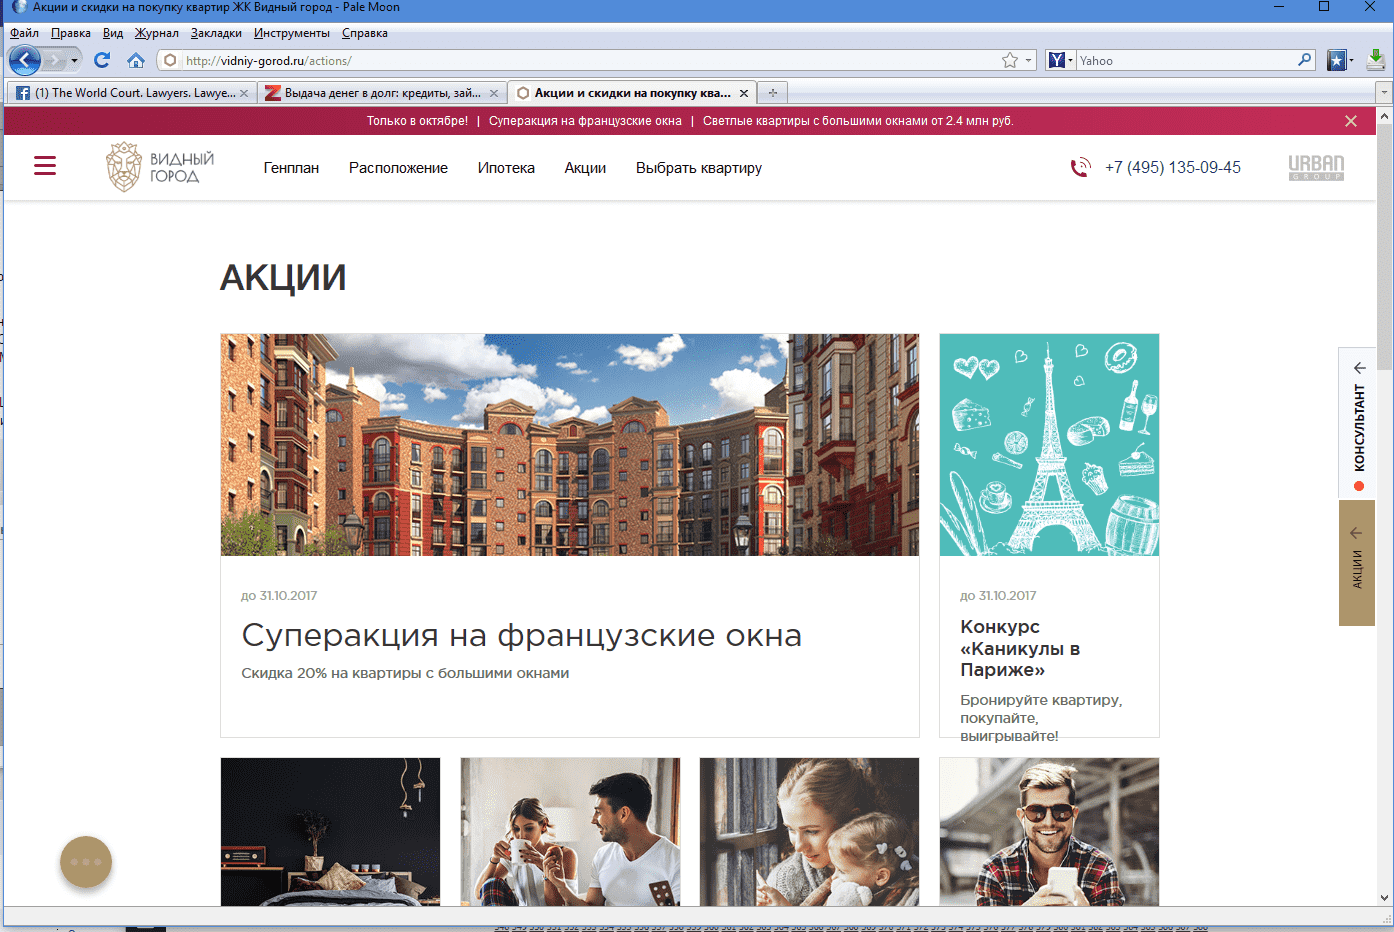Open the Справка menu
The height and width of the screenshot is (932, 1394).
365,33
